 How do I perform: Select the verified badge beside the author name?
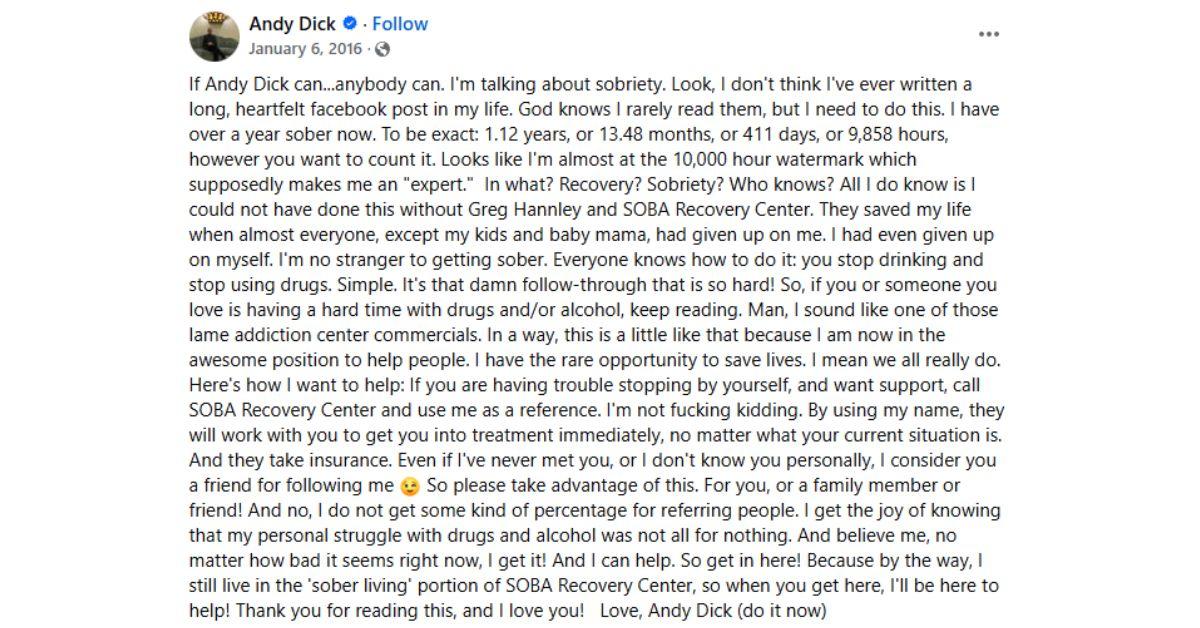pos(350,23)
